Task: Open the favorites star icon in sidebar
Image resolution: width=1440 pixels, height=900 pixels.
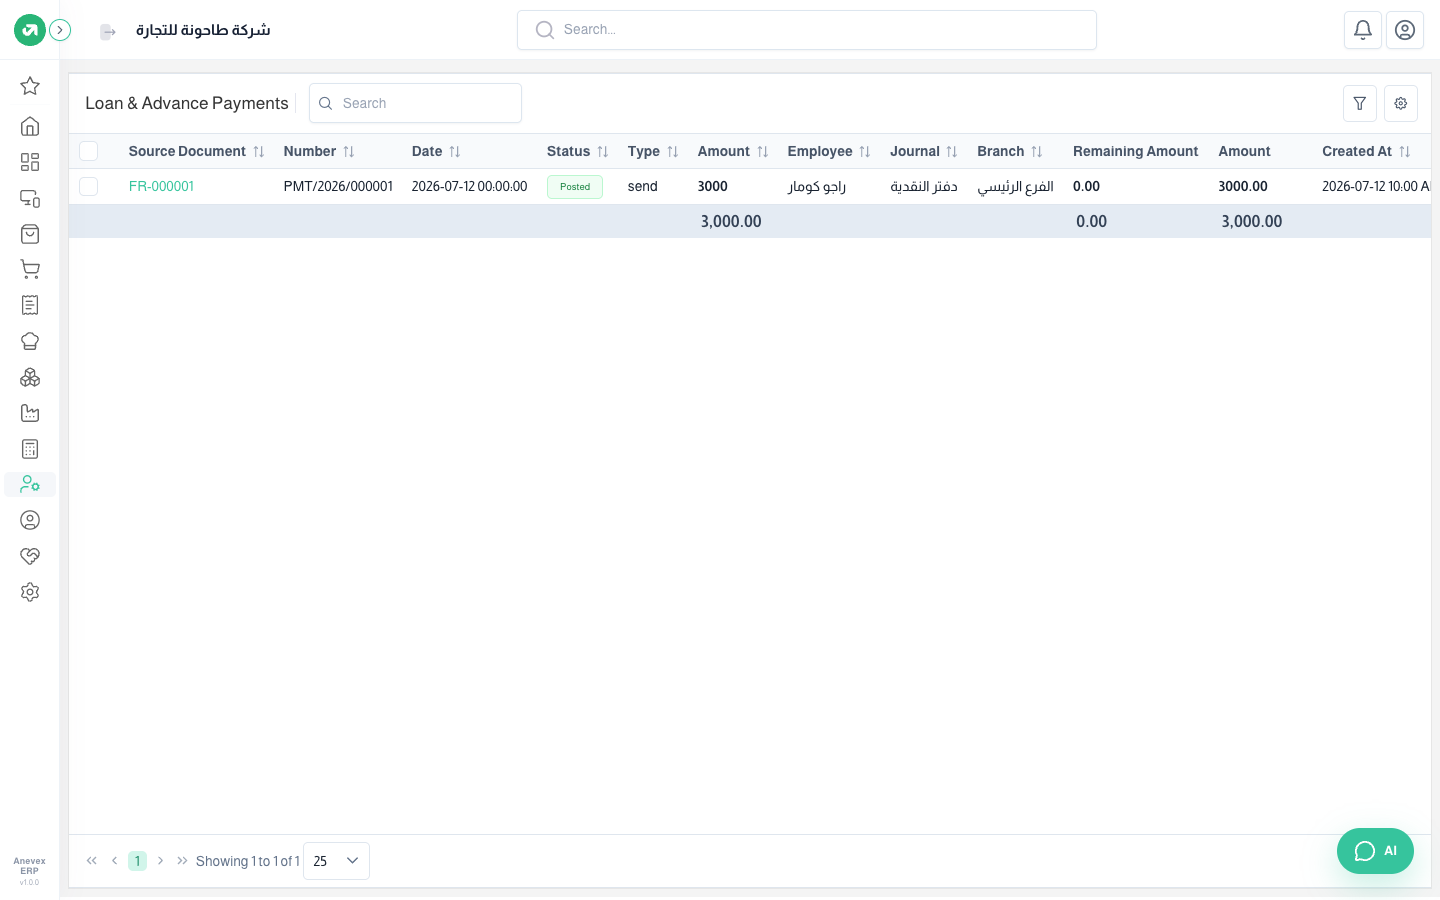Action: click(30, 86)
